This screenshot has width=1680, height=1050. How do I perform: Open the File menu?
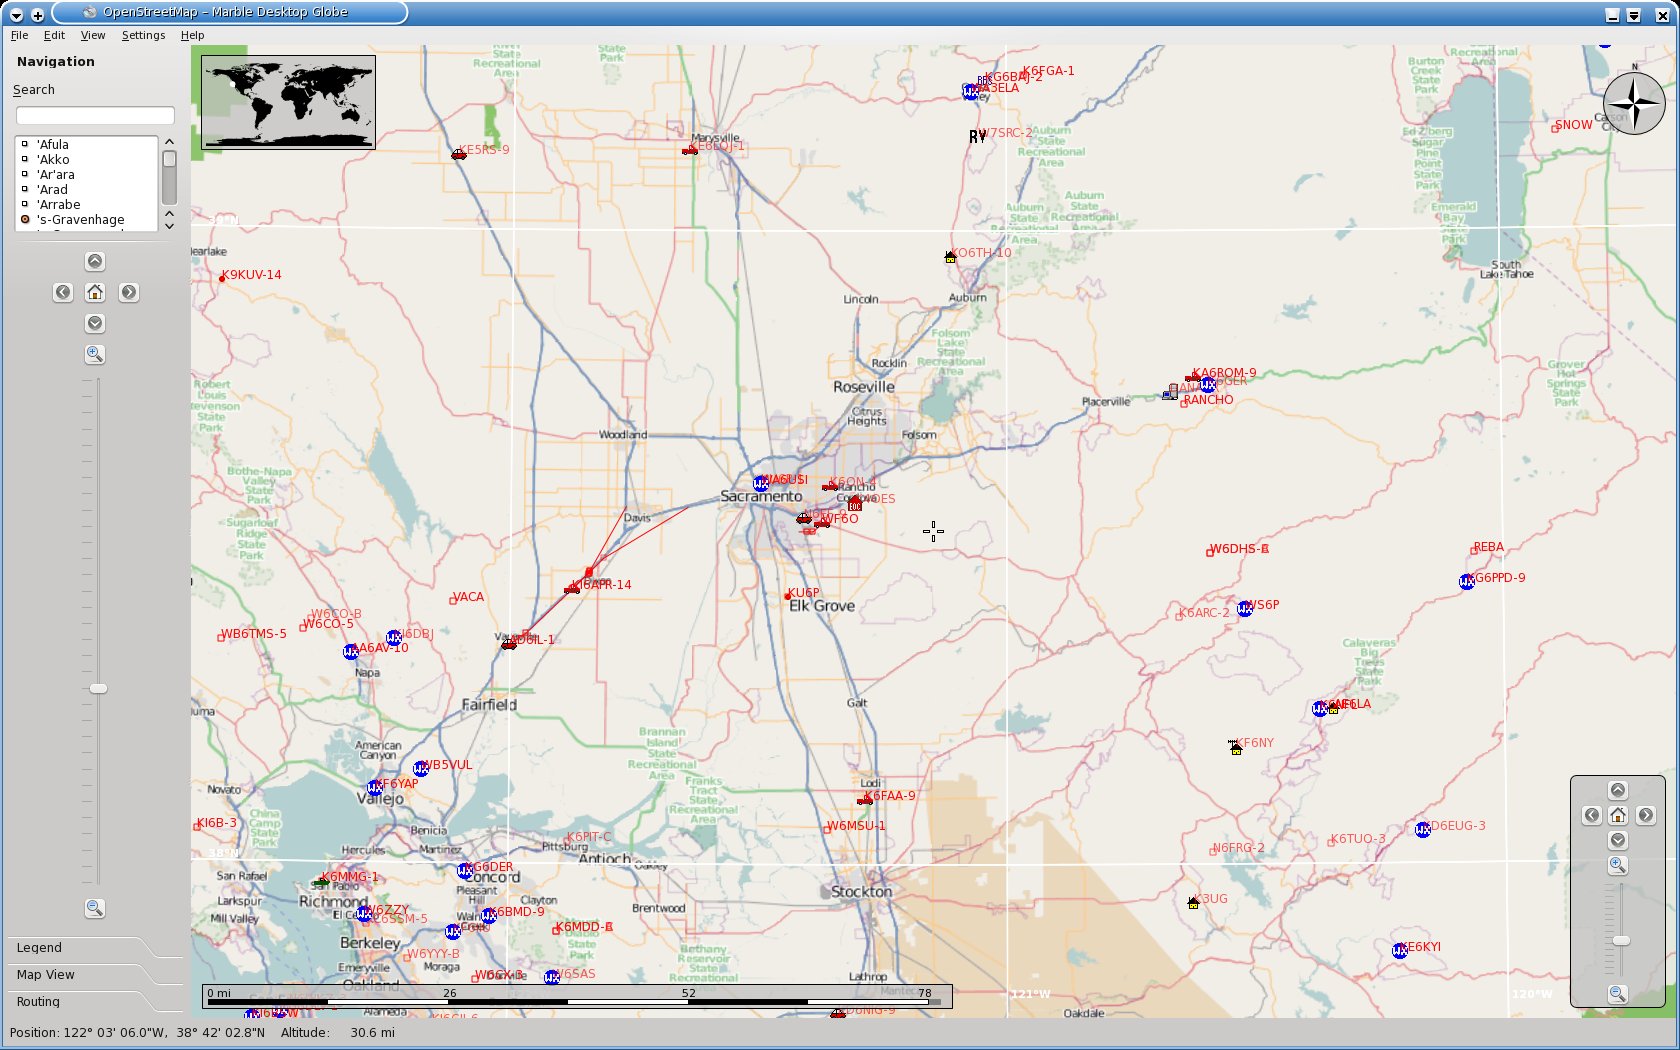(19, 35)
